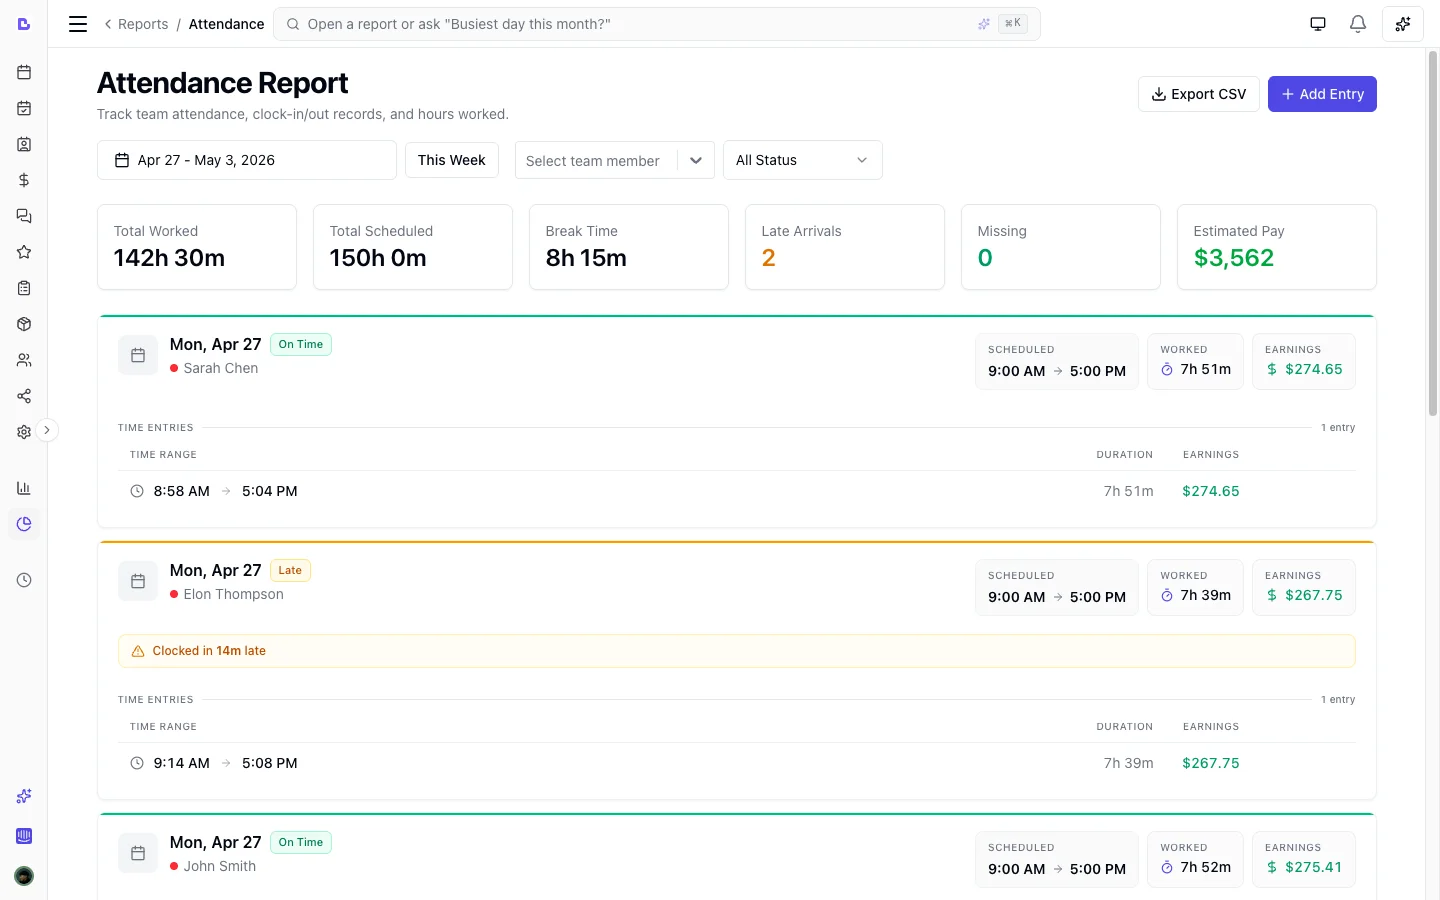Click the On Time badge on Sarah Chen's entry
1440x900 pixels.
(x=301, y=344)
